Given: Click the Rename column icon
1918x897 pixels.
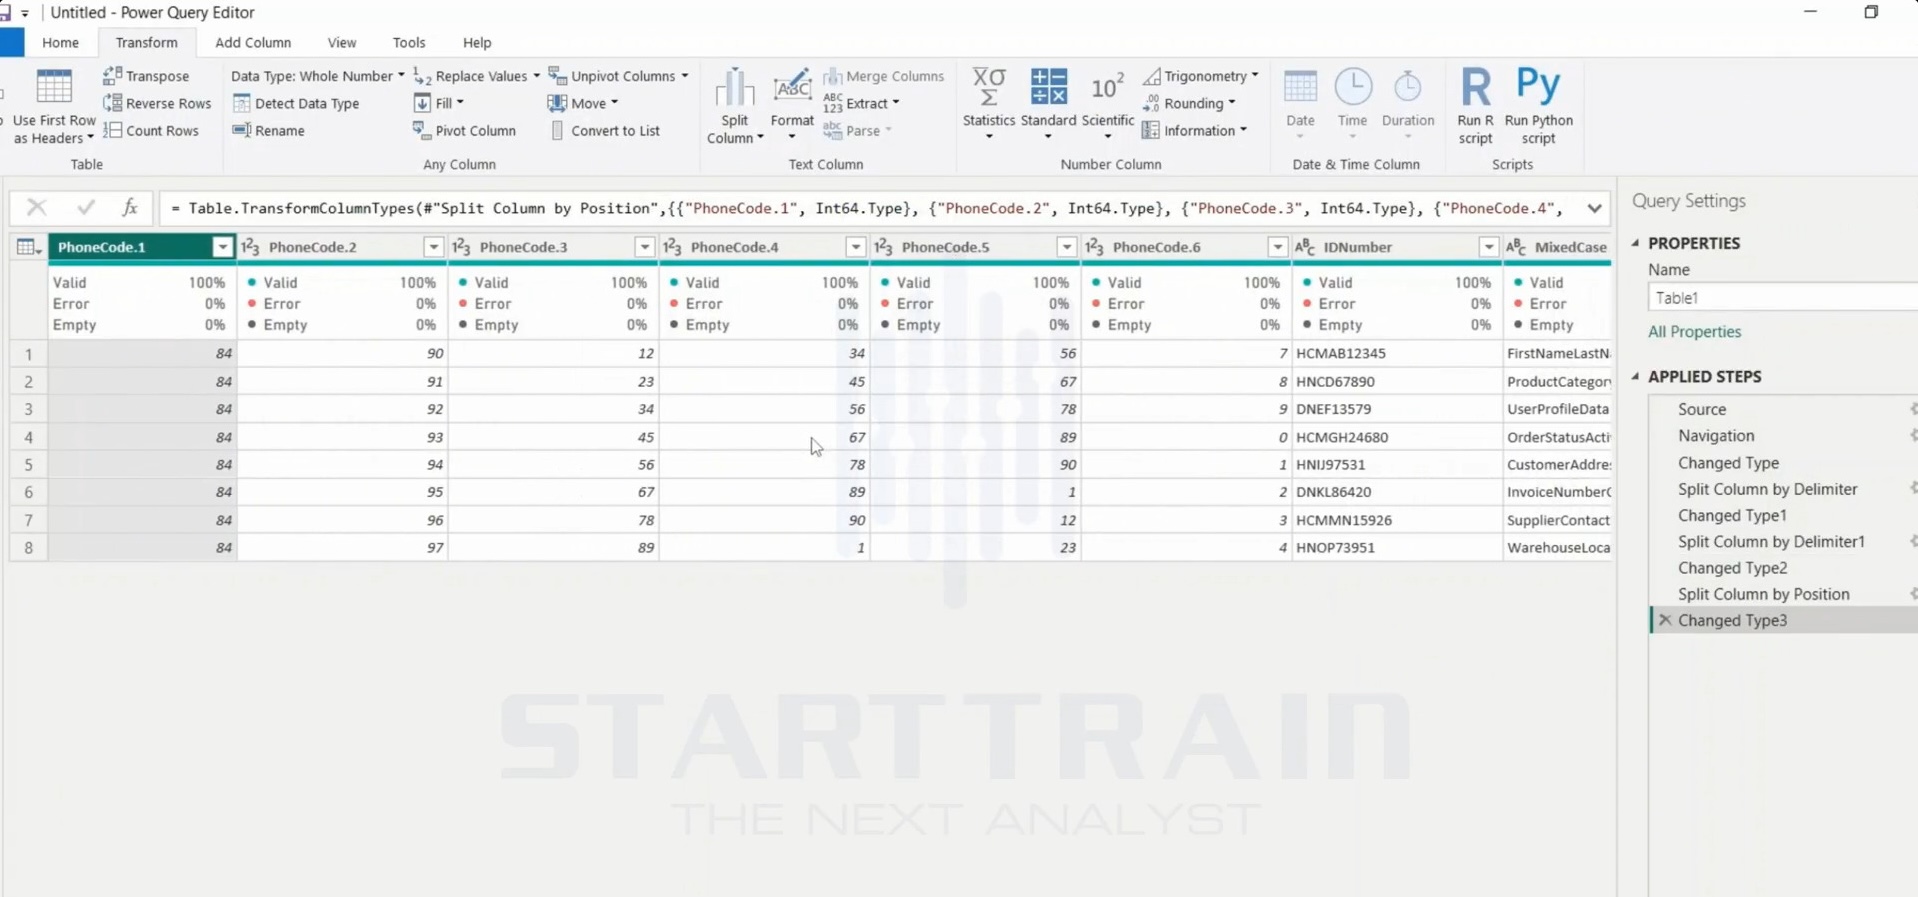Looking at the screenshot, I should (241, 130).
